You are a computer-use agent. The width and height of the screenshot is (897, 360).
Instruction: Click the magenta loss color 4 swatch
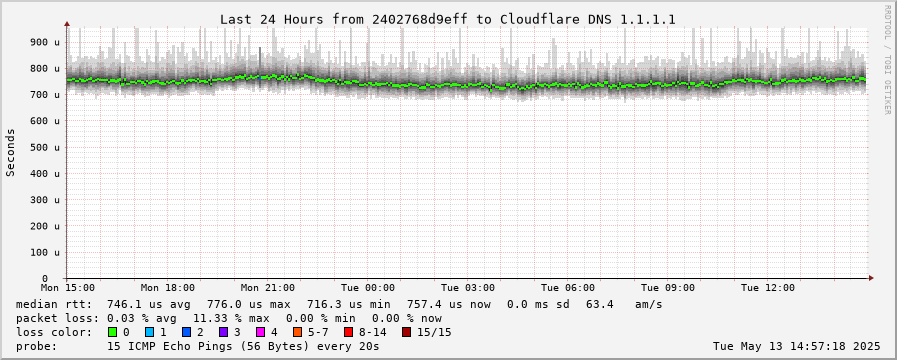pos(260,332)
